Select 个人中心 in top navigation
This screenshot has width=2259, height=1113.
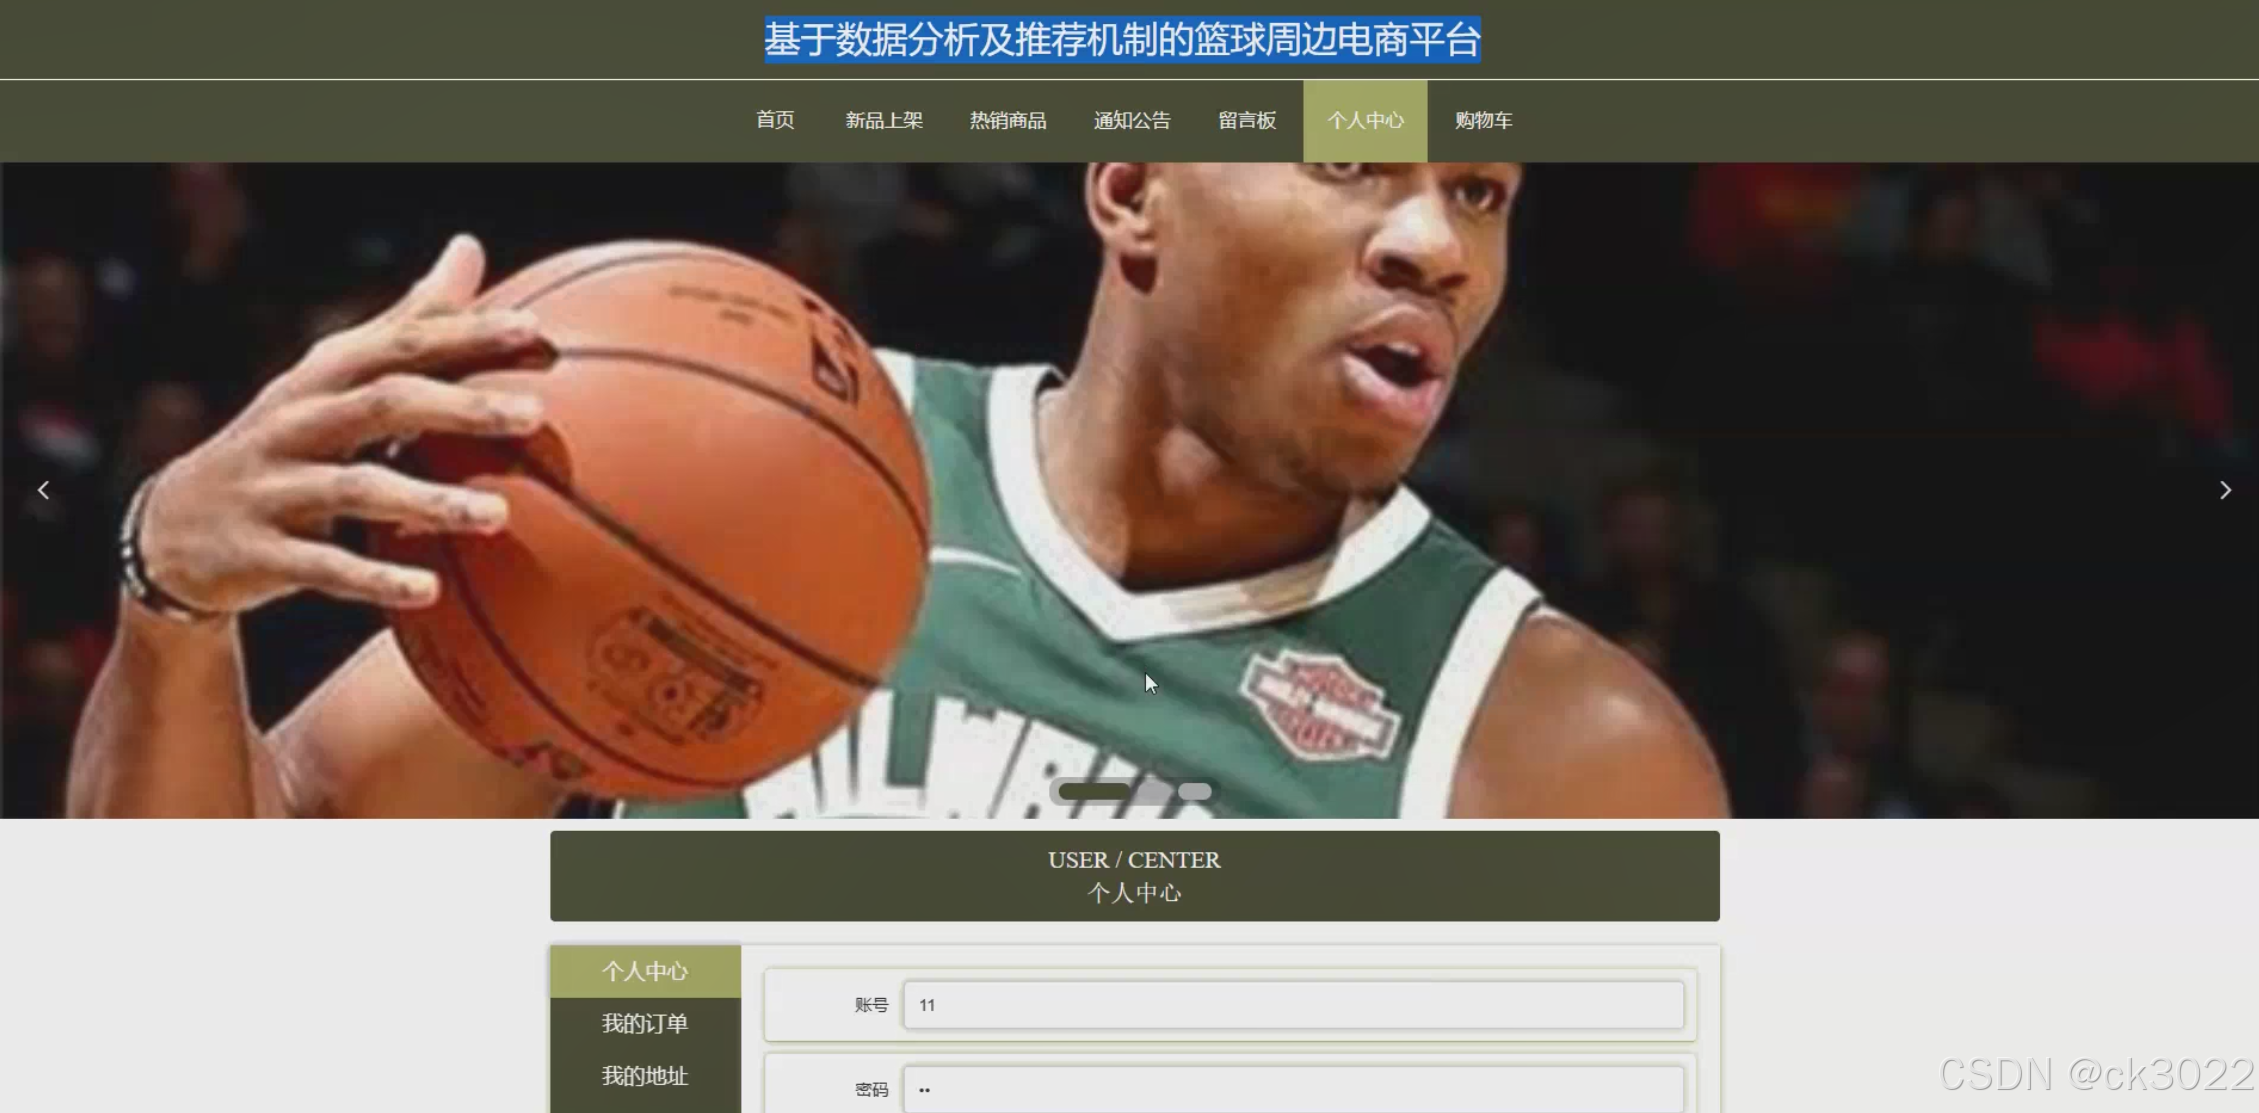tap(1364, 121)
